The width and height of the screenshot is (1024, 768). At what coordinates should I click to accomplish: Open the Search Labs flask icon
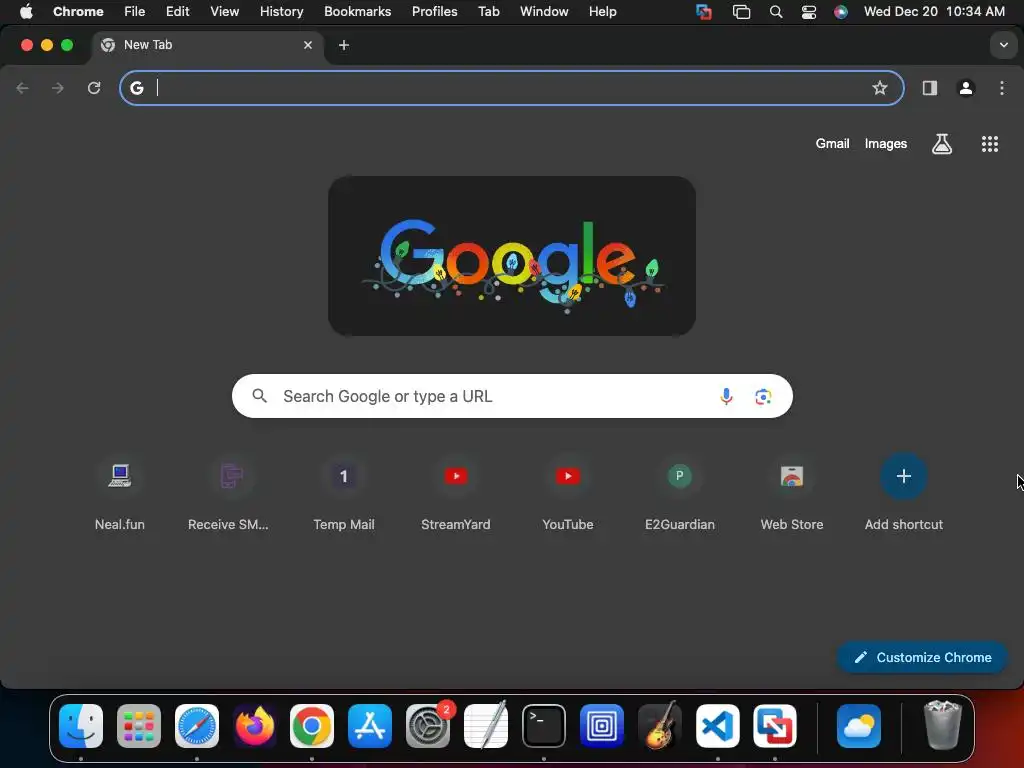coord(942,144)
